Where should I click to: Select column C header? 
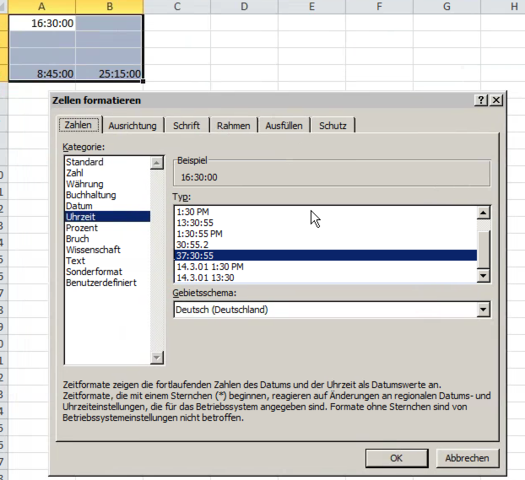pos(177,6)
